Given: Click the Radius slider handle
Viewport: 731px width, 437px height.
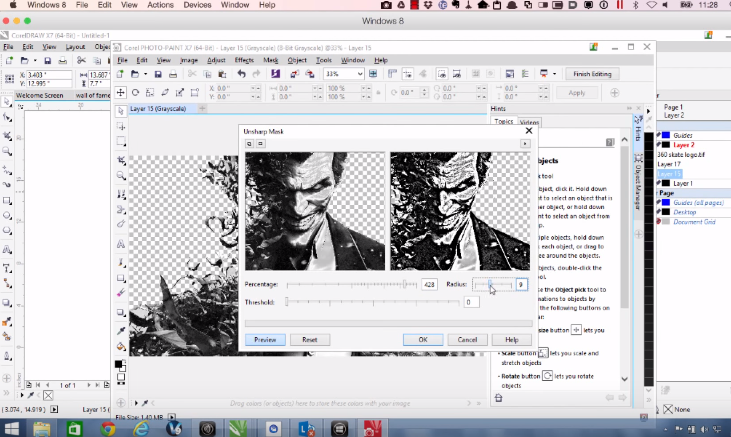Looking at the screenshot, I should point(490,284).
